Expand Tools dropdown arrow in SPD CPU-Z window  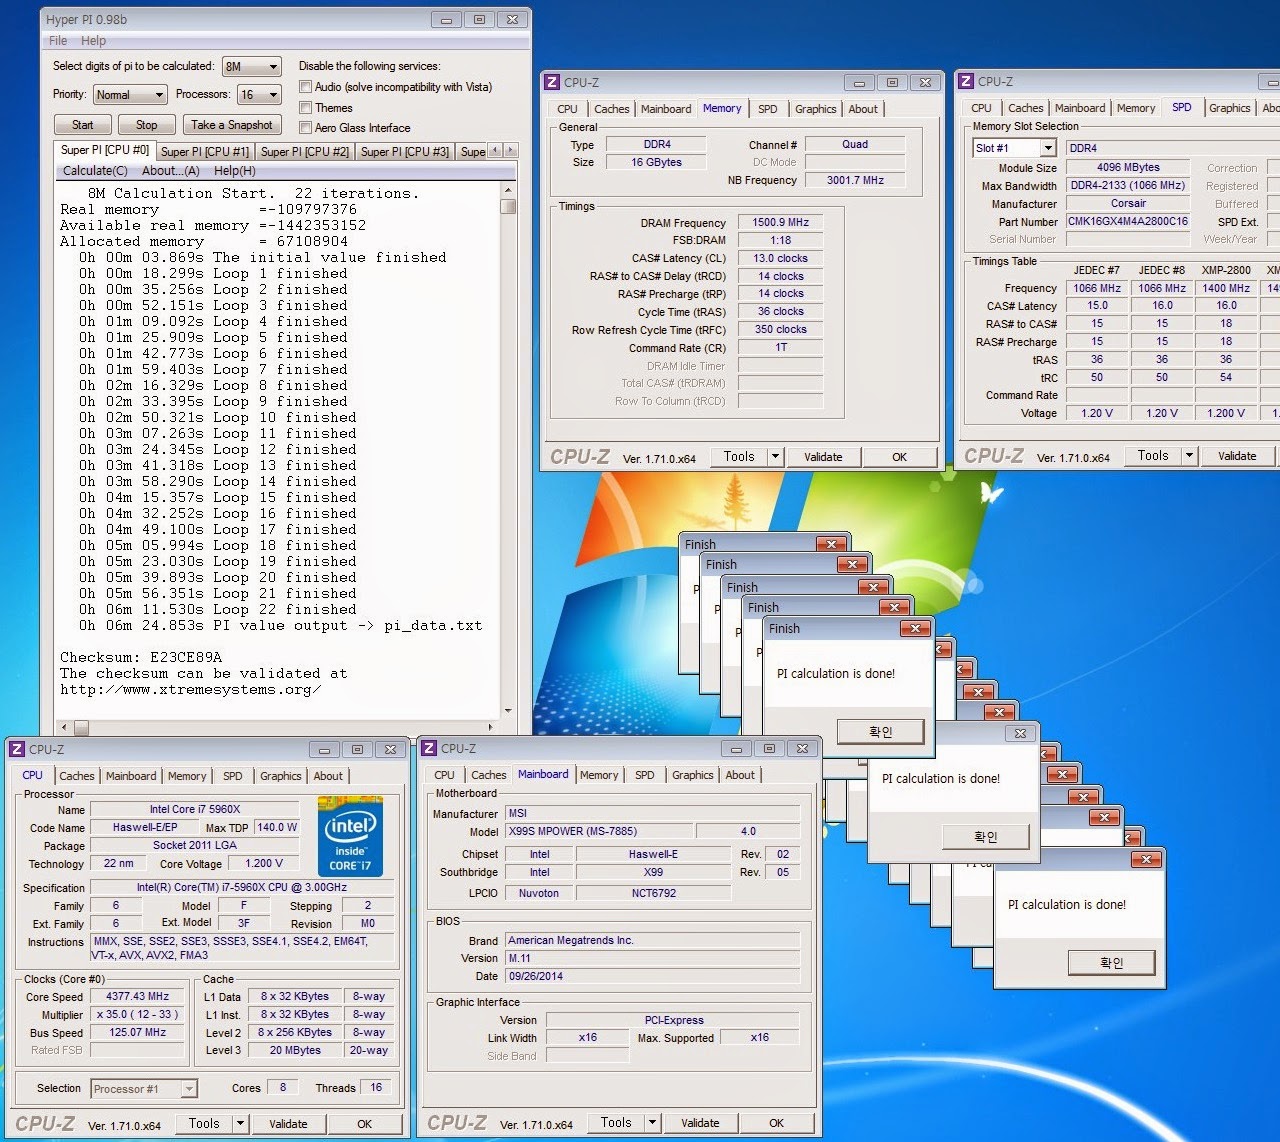tap(1189, 456)
